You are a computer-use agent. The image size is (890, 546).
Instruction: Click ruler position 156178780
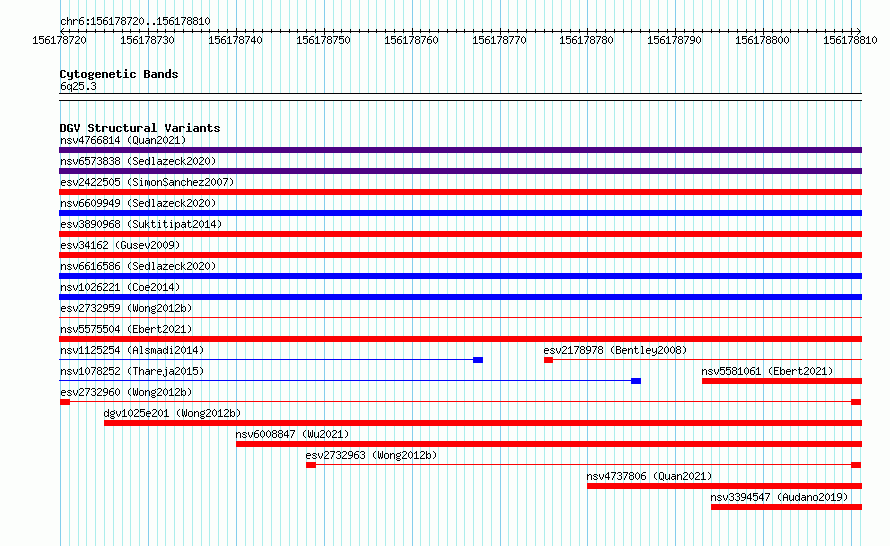pos(586,40)
